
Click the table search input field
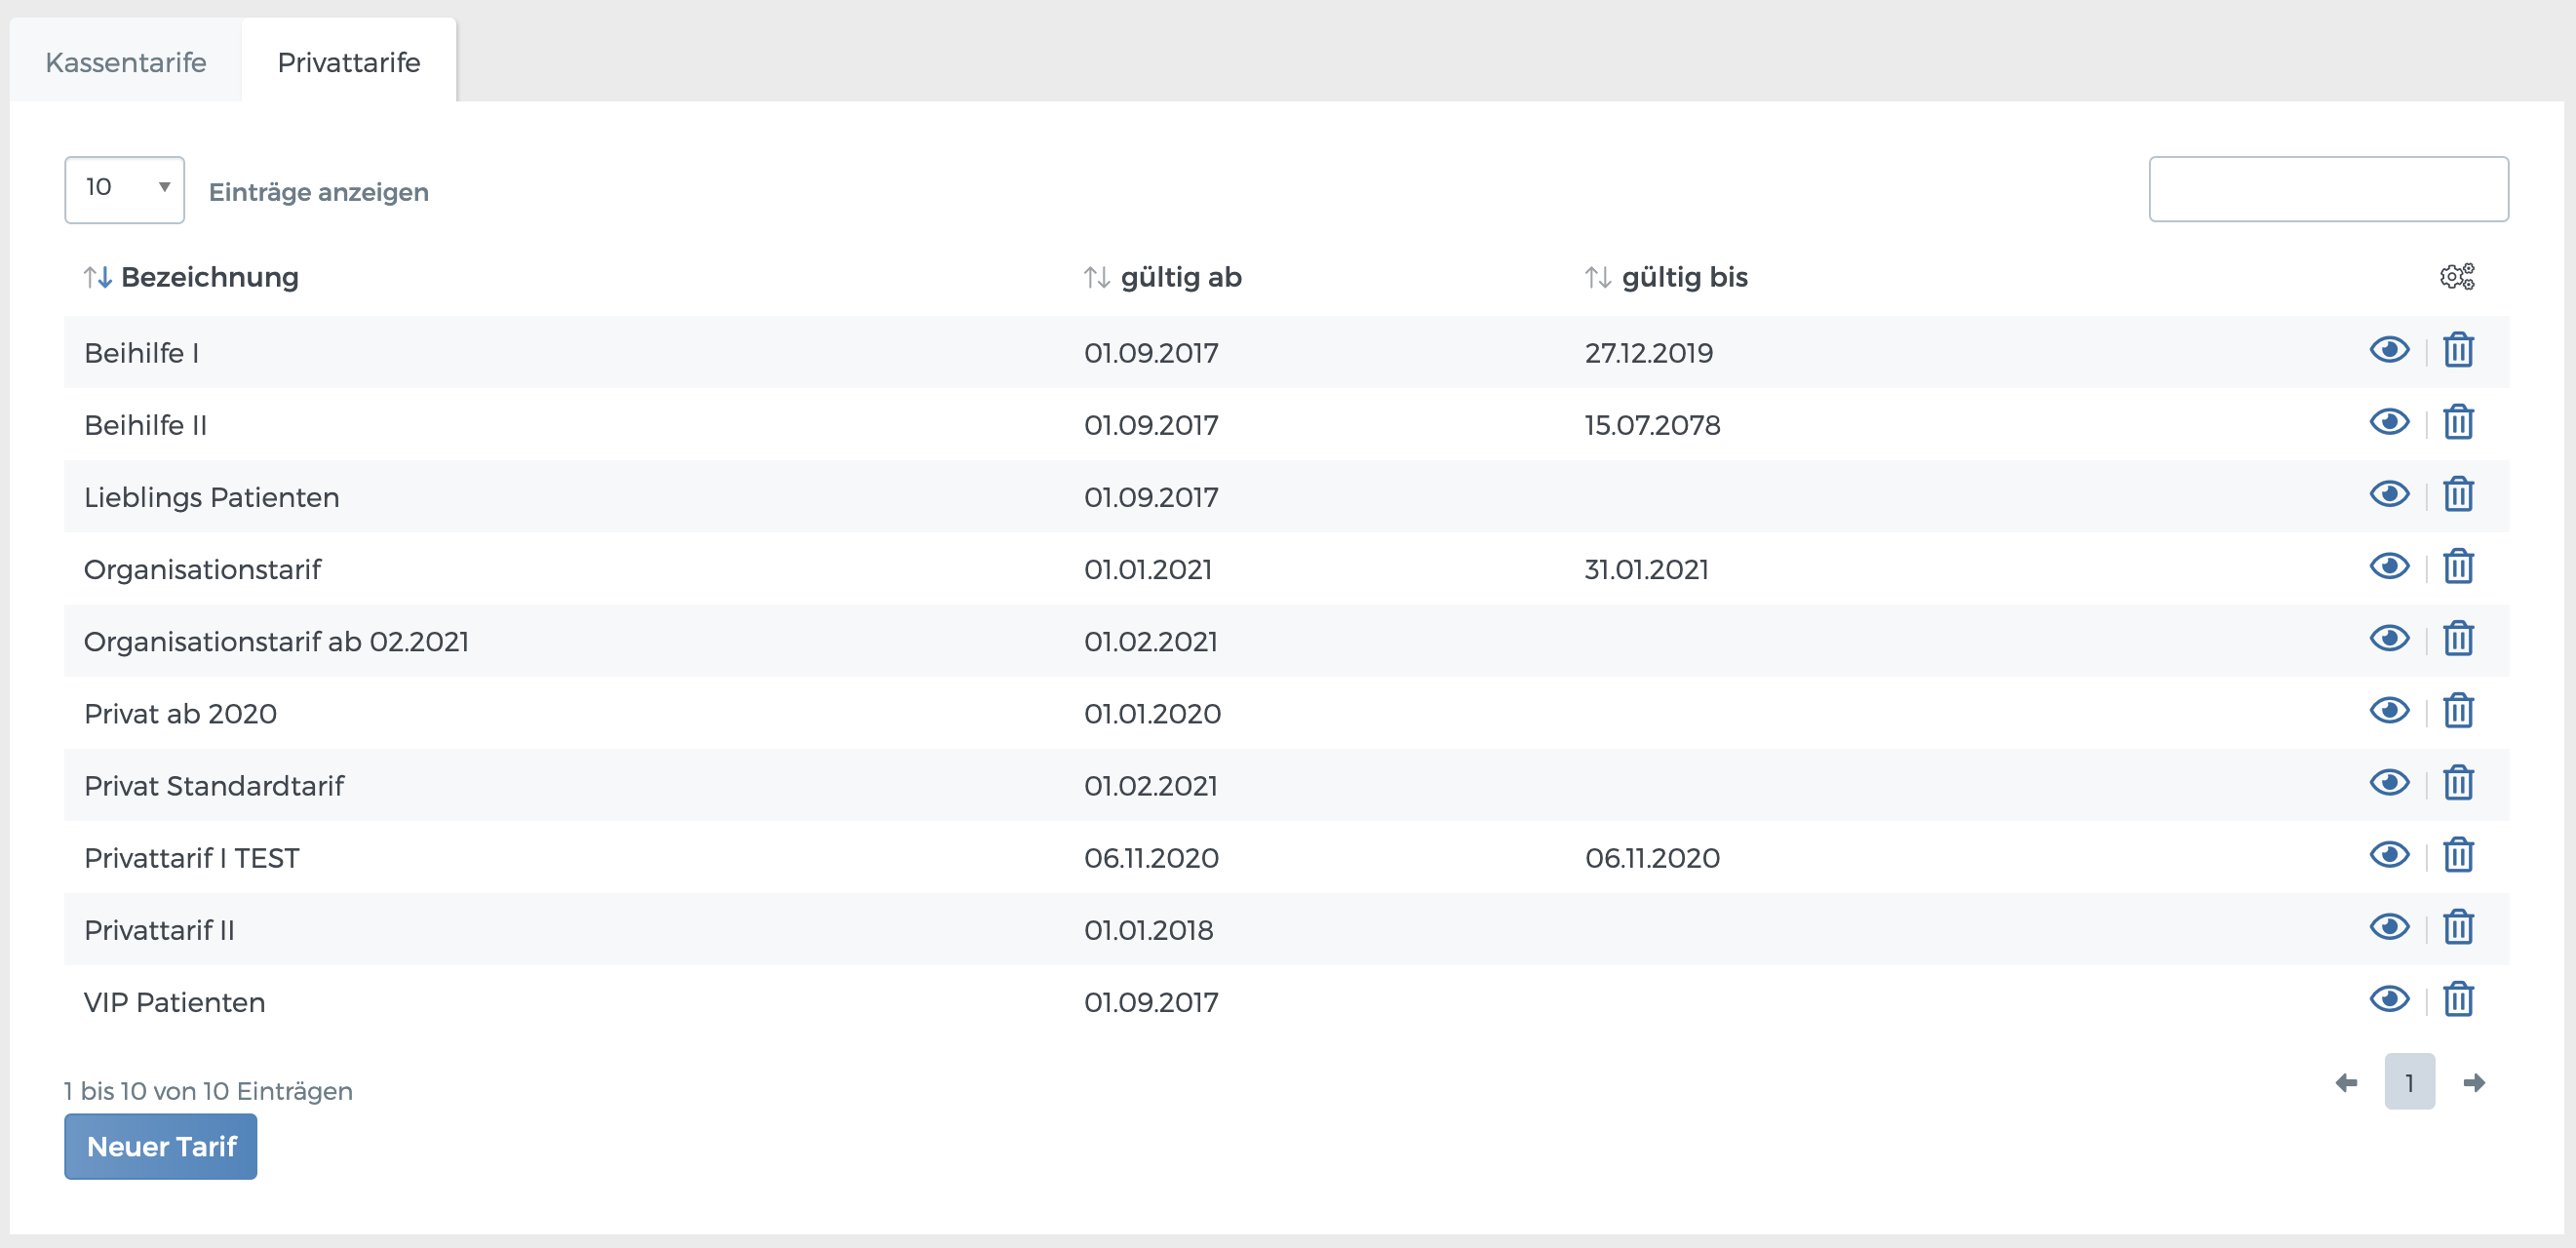tap(2327, 189)
